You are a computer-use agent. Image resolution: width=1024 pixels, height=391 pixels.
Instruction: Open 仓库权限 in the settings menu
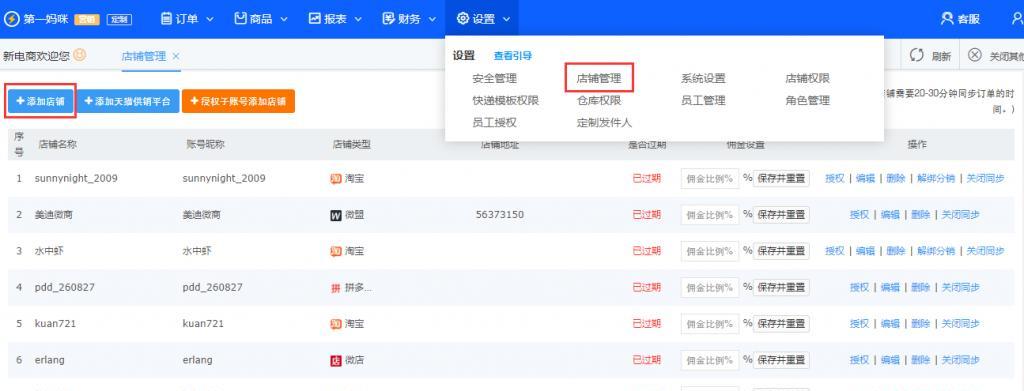pyautogui.click(x=599, y=101)
